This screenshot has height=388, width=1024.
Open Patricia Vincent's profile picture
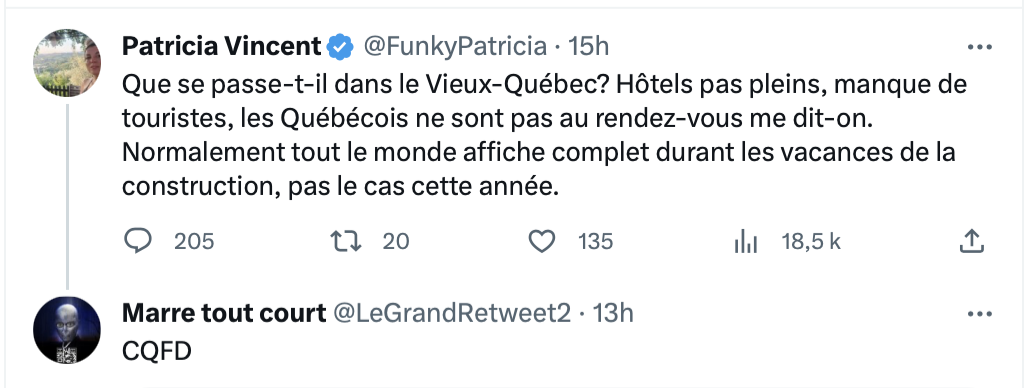(x=67, y=63)
